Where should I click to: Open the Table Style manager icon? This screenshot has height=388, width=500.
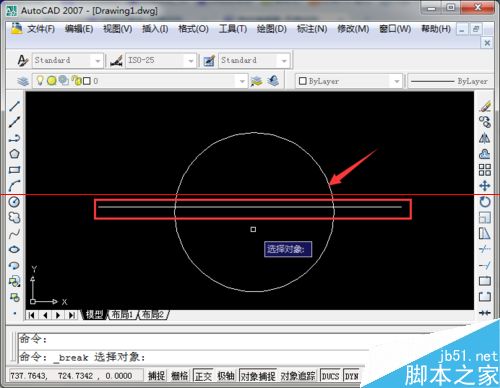click(209, 61)
